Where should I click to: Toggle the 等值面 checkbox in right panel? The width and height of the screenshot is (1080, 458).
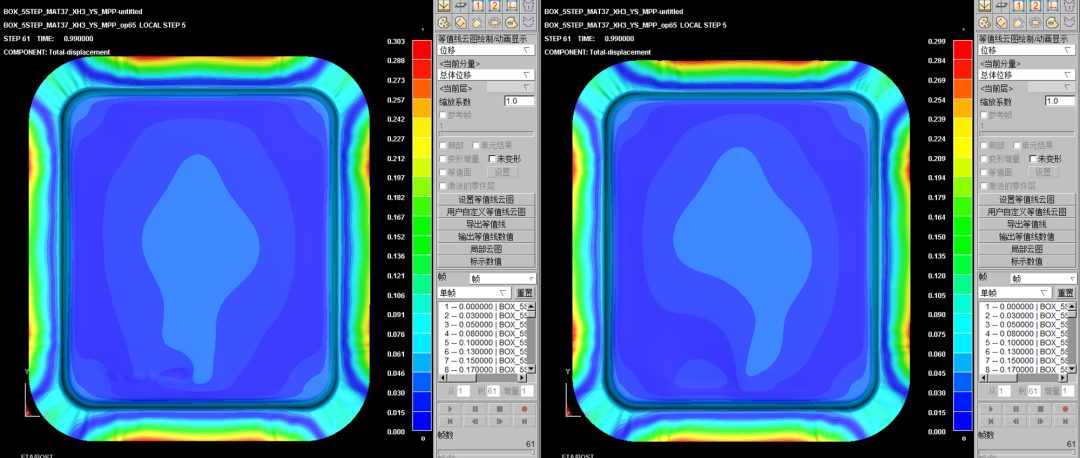click(x=983, y=172)
